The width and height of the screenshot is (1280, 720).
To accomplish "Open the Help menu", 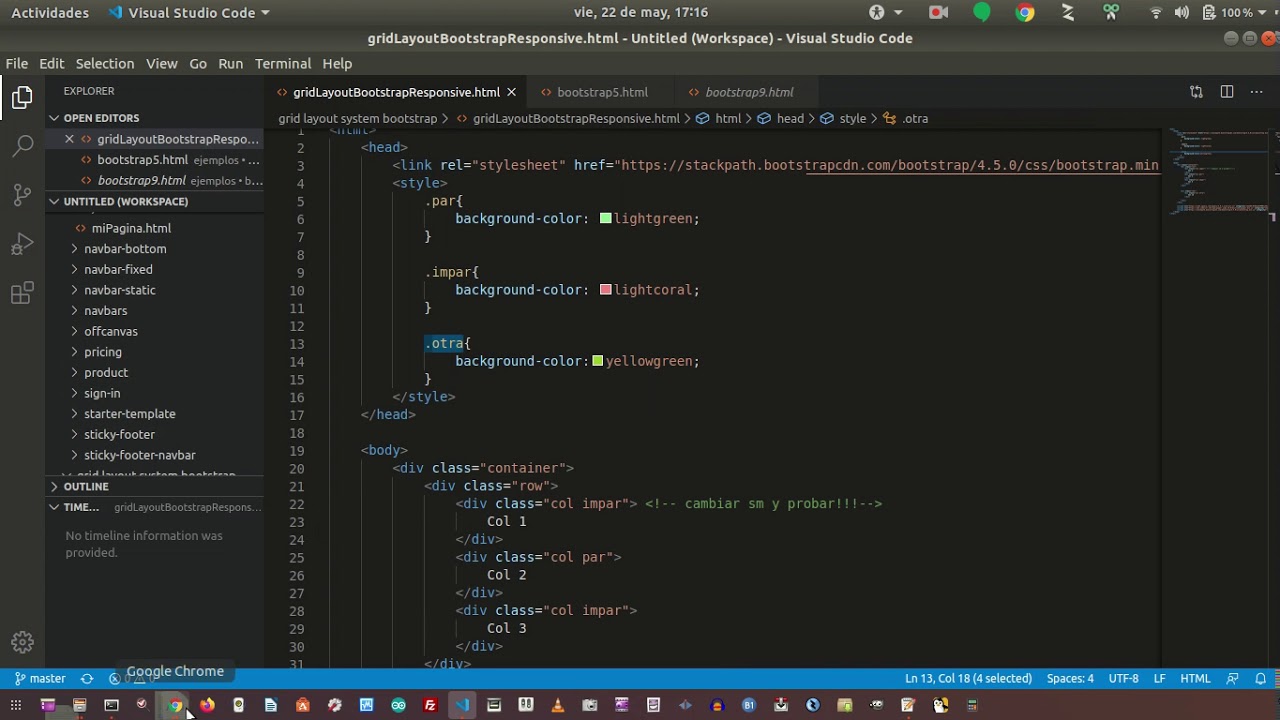I will pyautogui.click(x=337, y=63).
